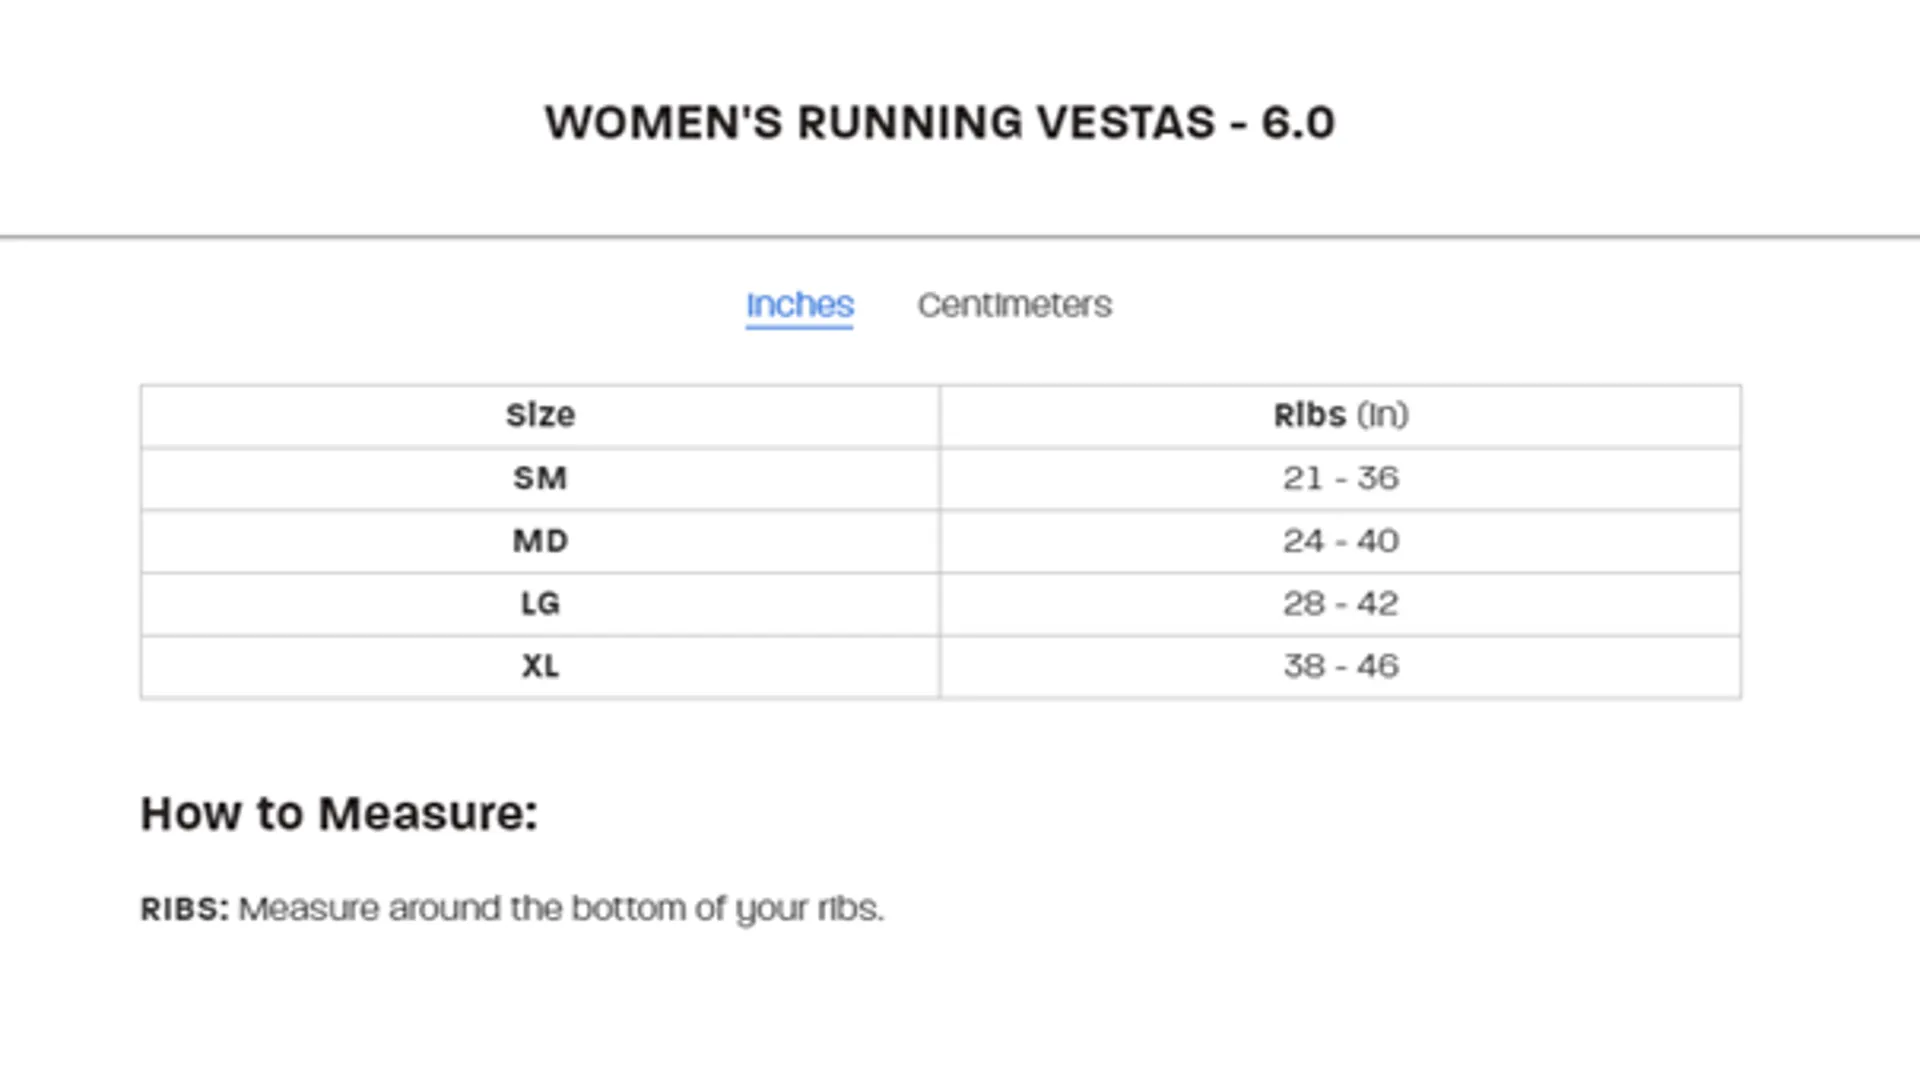The width and height of the screenshot is (1920, 1079).
Task: Click the 24 - 40 measurement cell
Action: [1340, 541]
